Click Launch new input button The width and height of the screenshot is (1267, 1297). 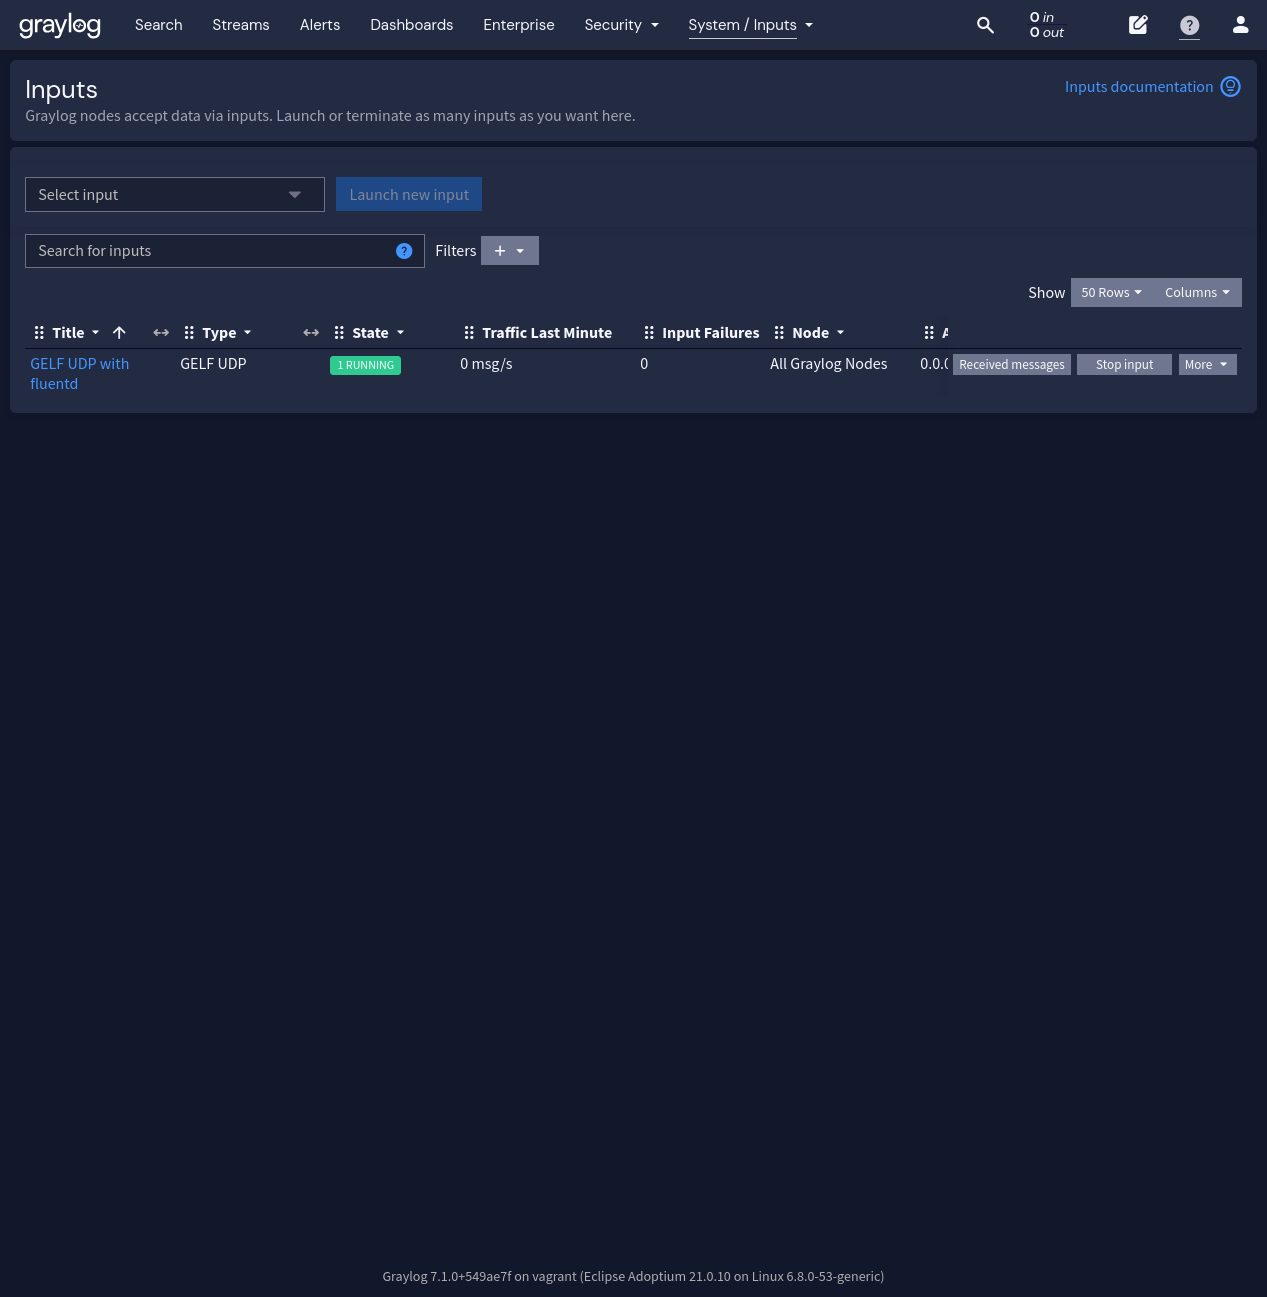coord(409,195)
